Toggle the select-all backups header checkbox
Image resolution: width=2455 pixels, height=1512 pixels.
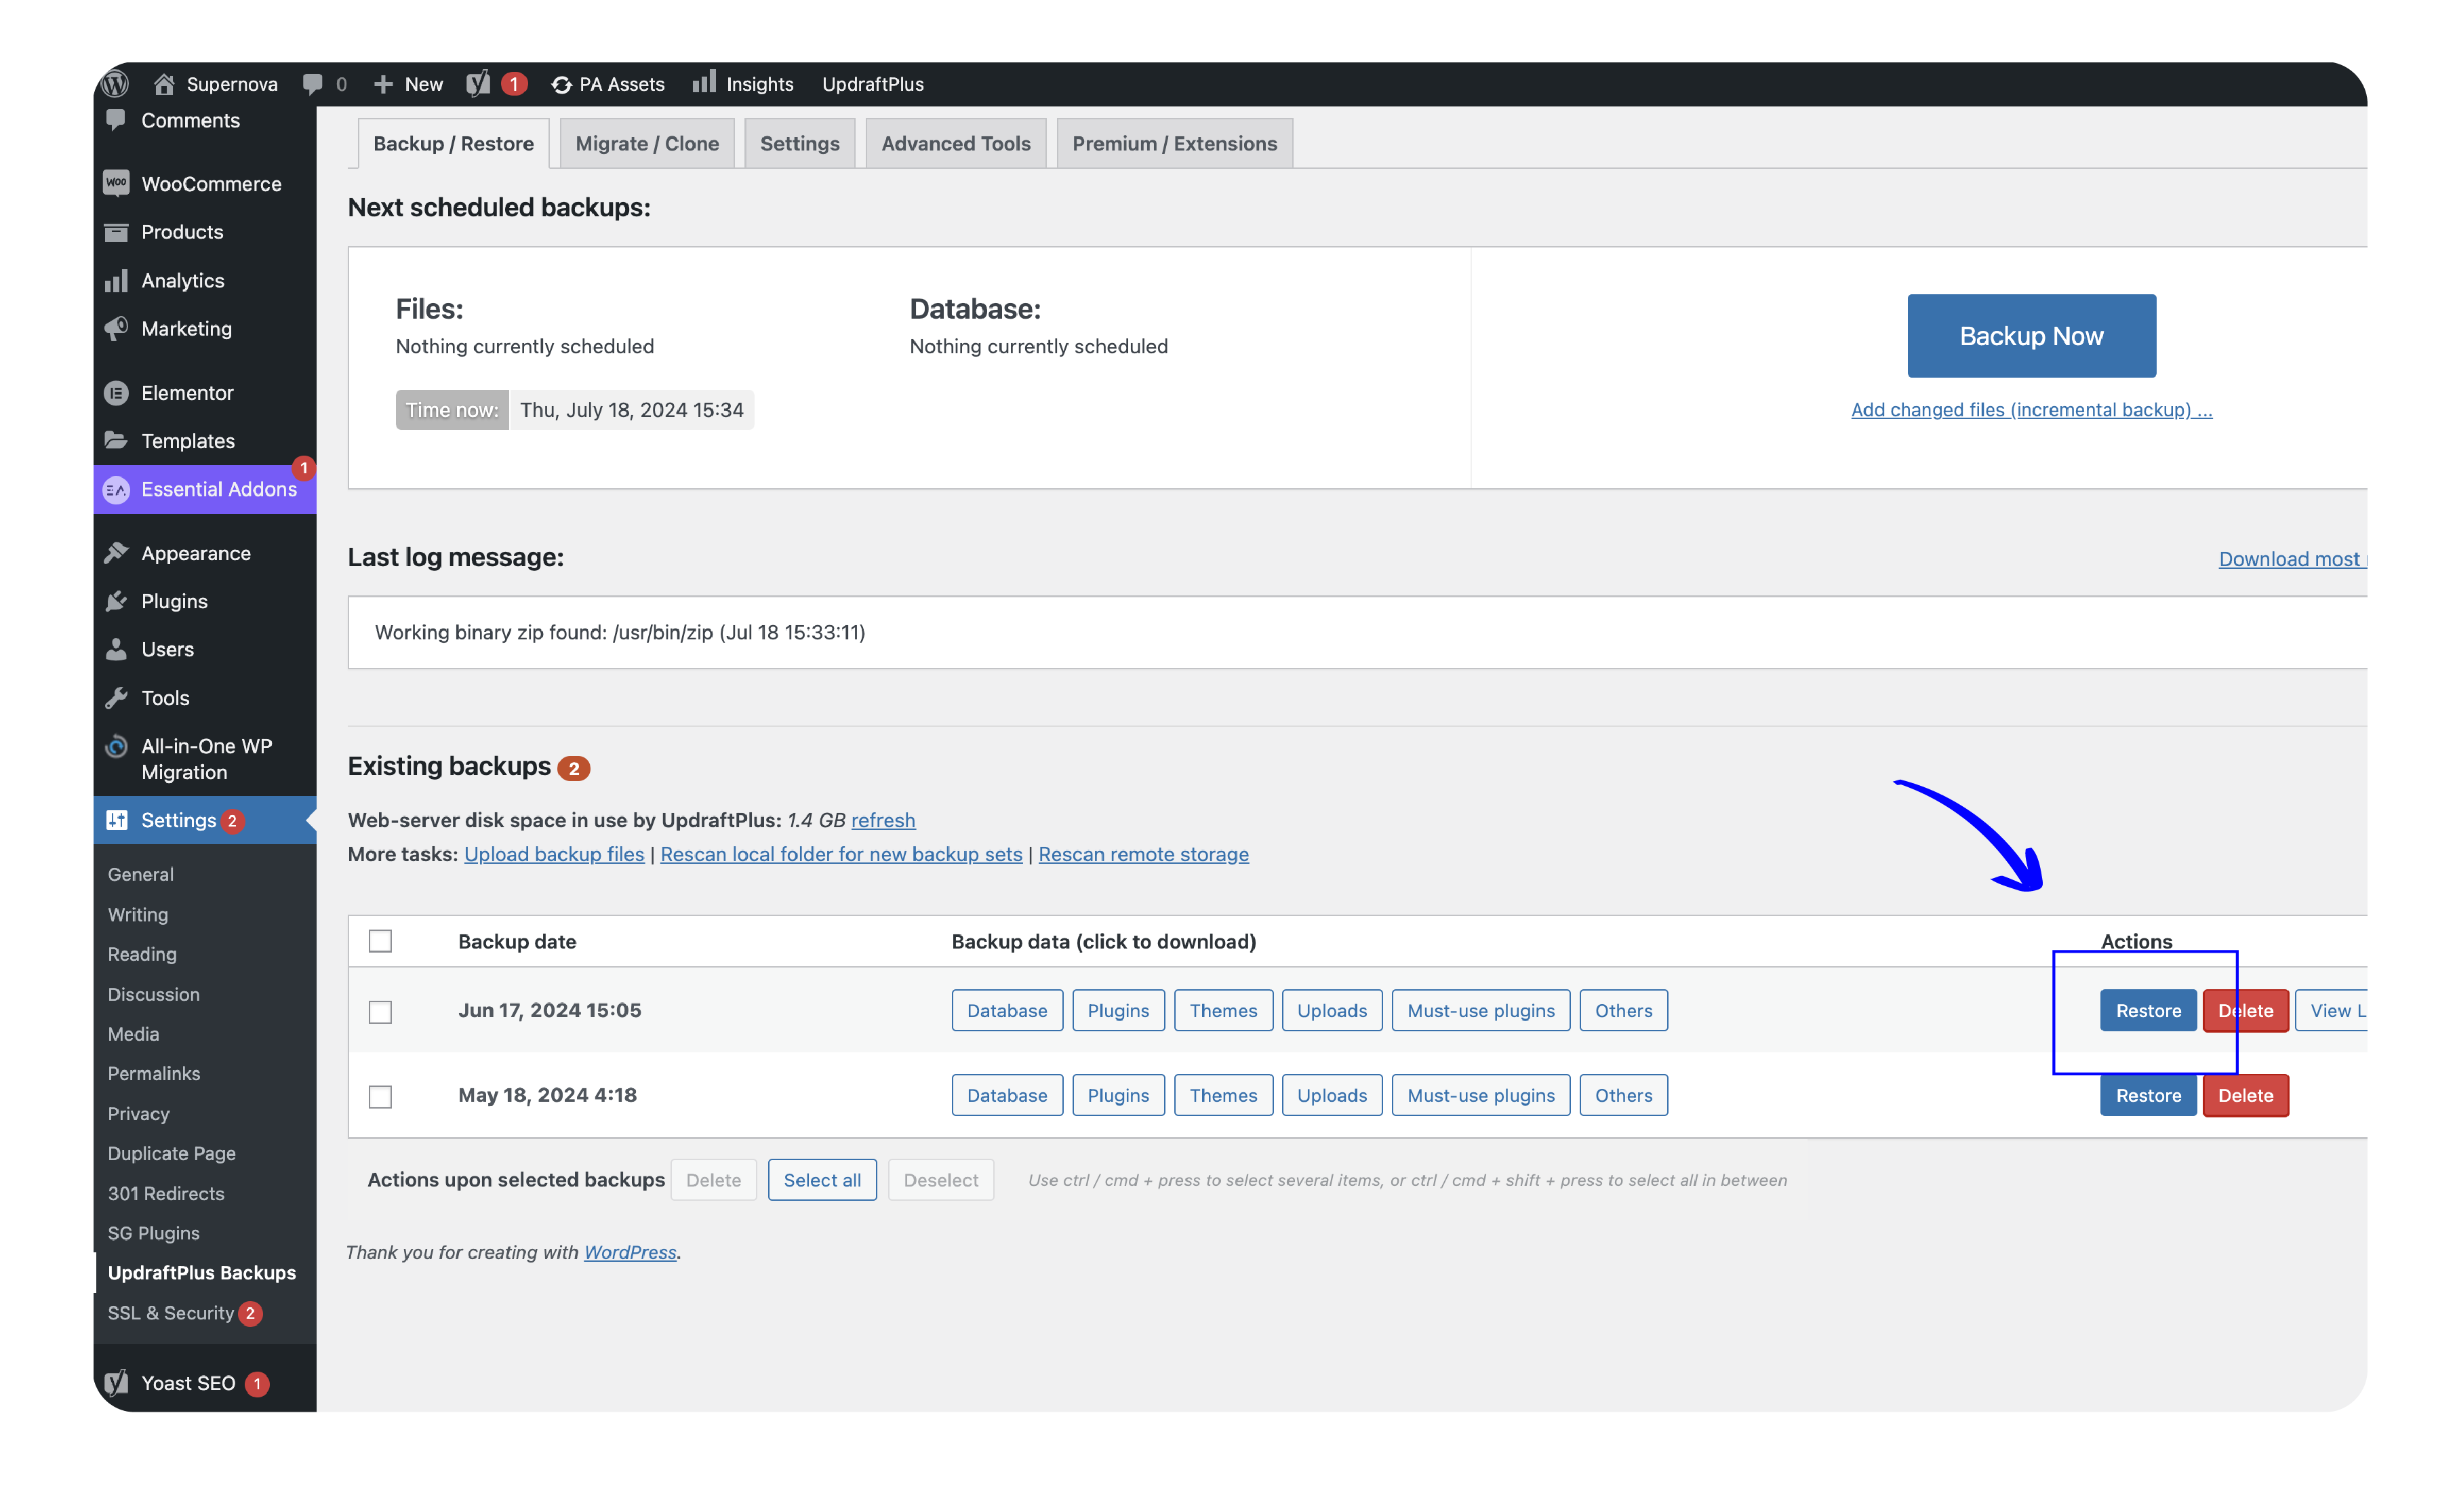coord(380,941)
